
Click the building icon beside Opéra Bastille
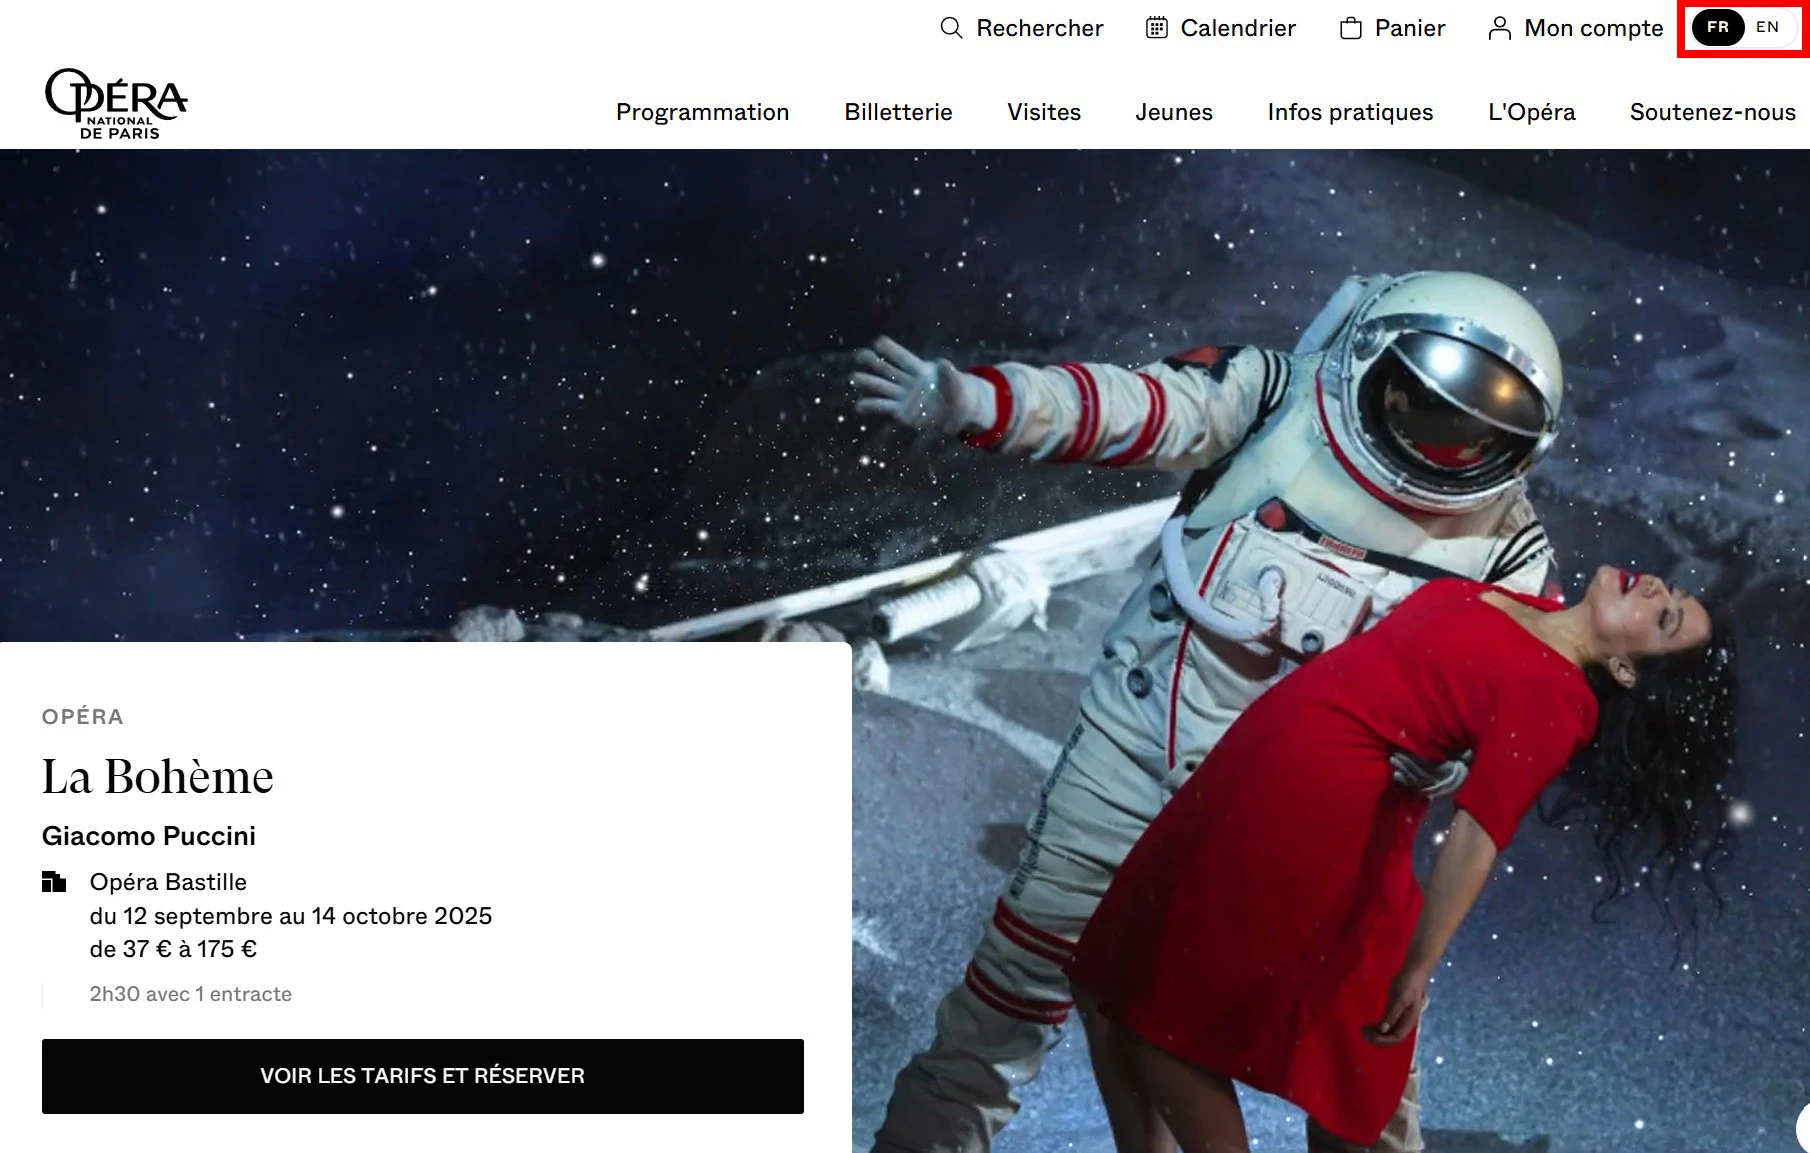pyautogui.click(x=54, y=882)
